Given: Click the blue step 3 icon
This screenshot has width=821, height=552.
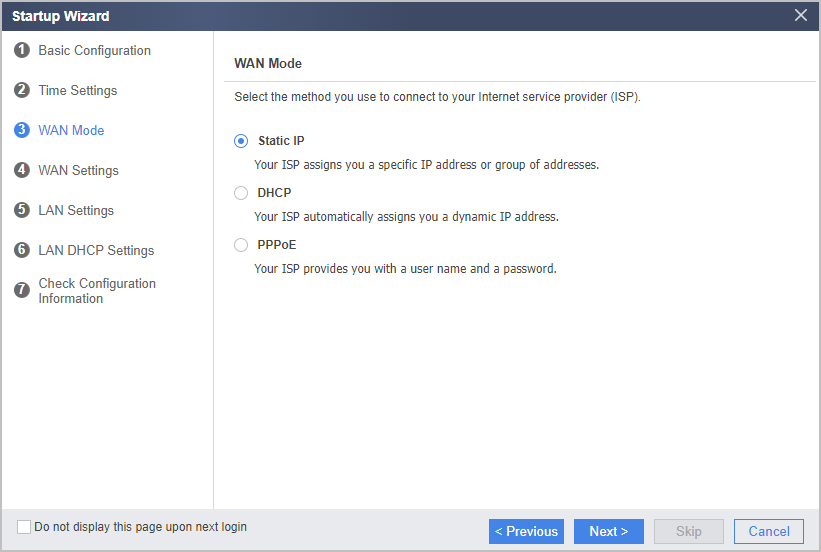Looking at the screenshot, I should (x=21, y=130).
